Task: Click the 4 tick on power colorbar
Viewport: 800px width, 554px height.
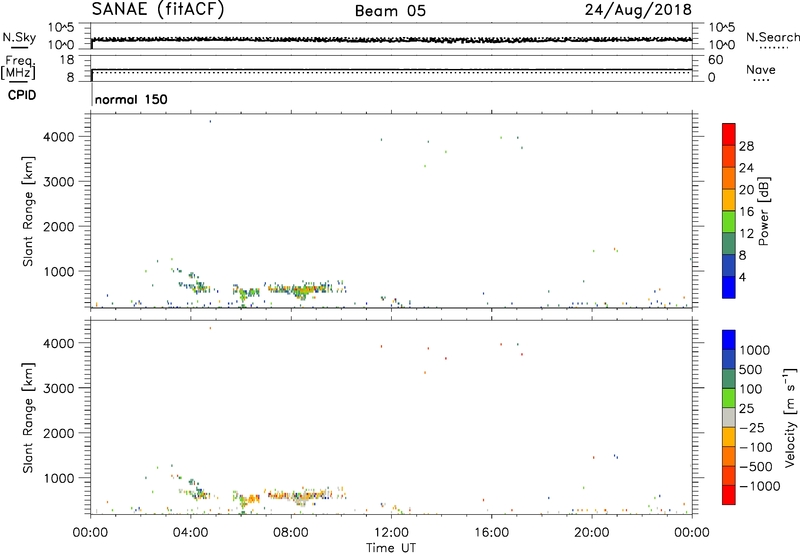Action: click(742, 277)
